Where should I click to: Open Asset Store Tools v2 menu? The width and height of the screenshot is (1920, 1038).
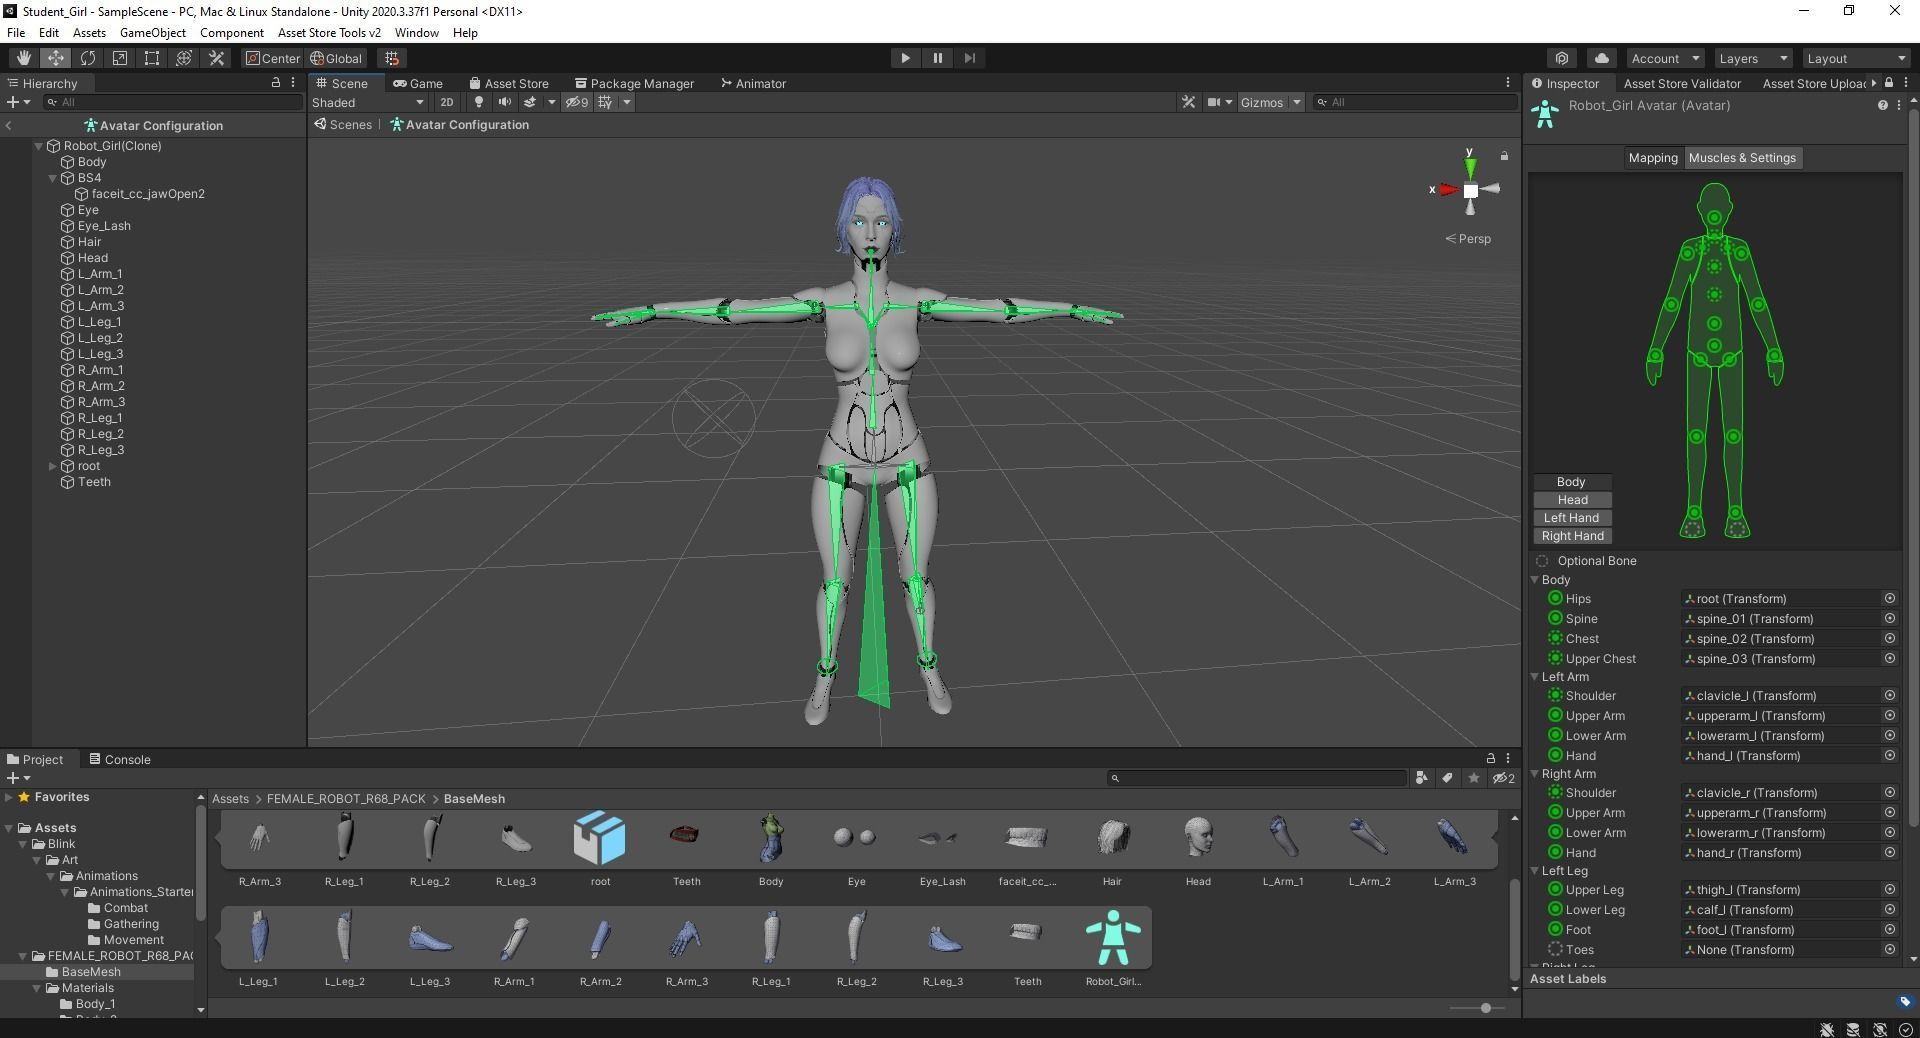[x=329, y=32]
